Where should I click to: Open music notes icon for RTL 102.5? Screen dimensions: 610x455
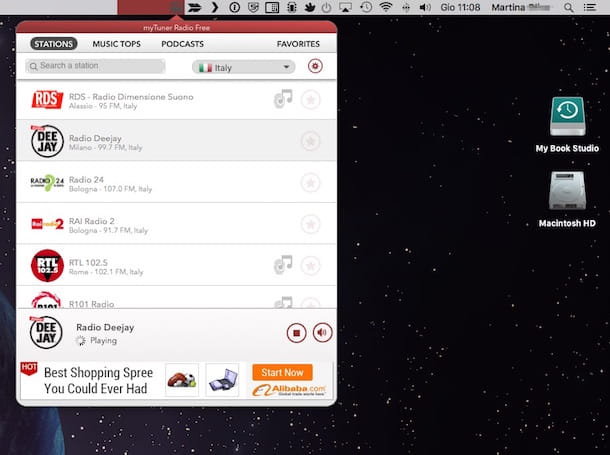click(283, 265)
